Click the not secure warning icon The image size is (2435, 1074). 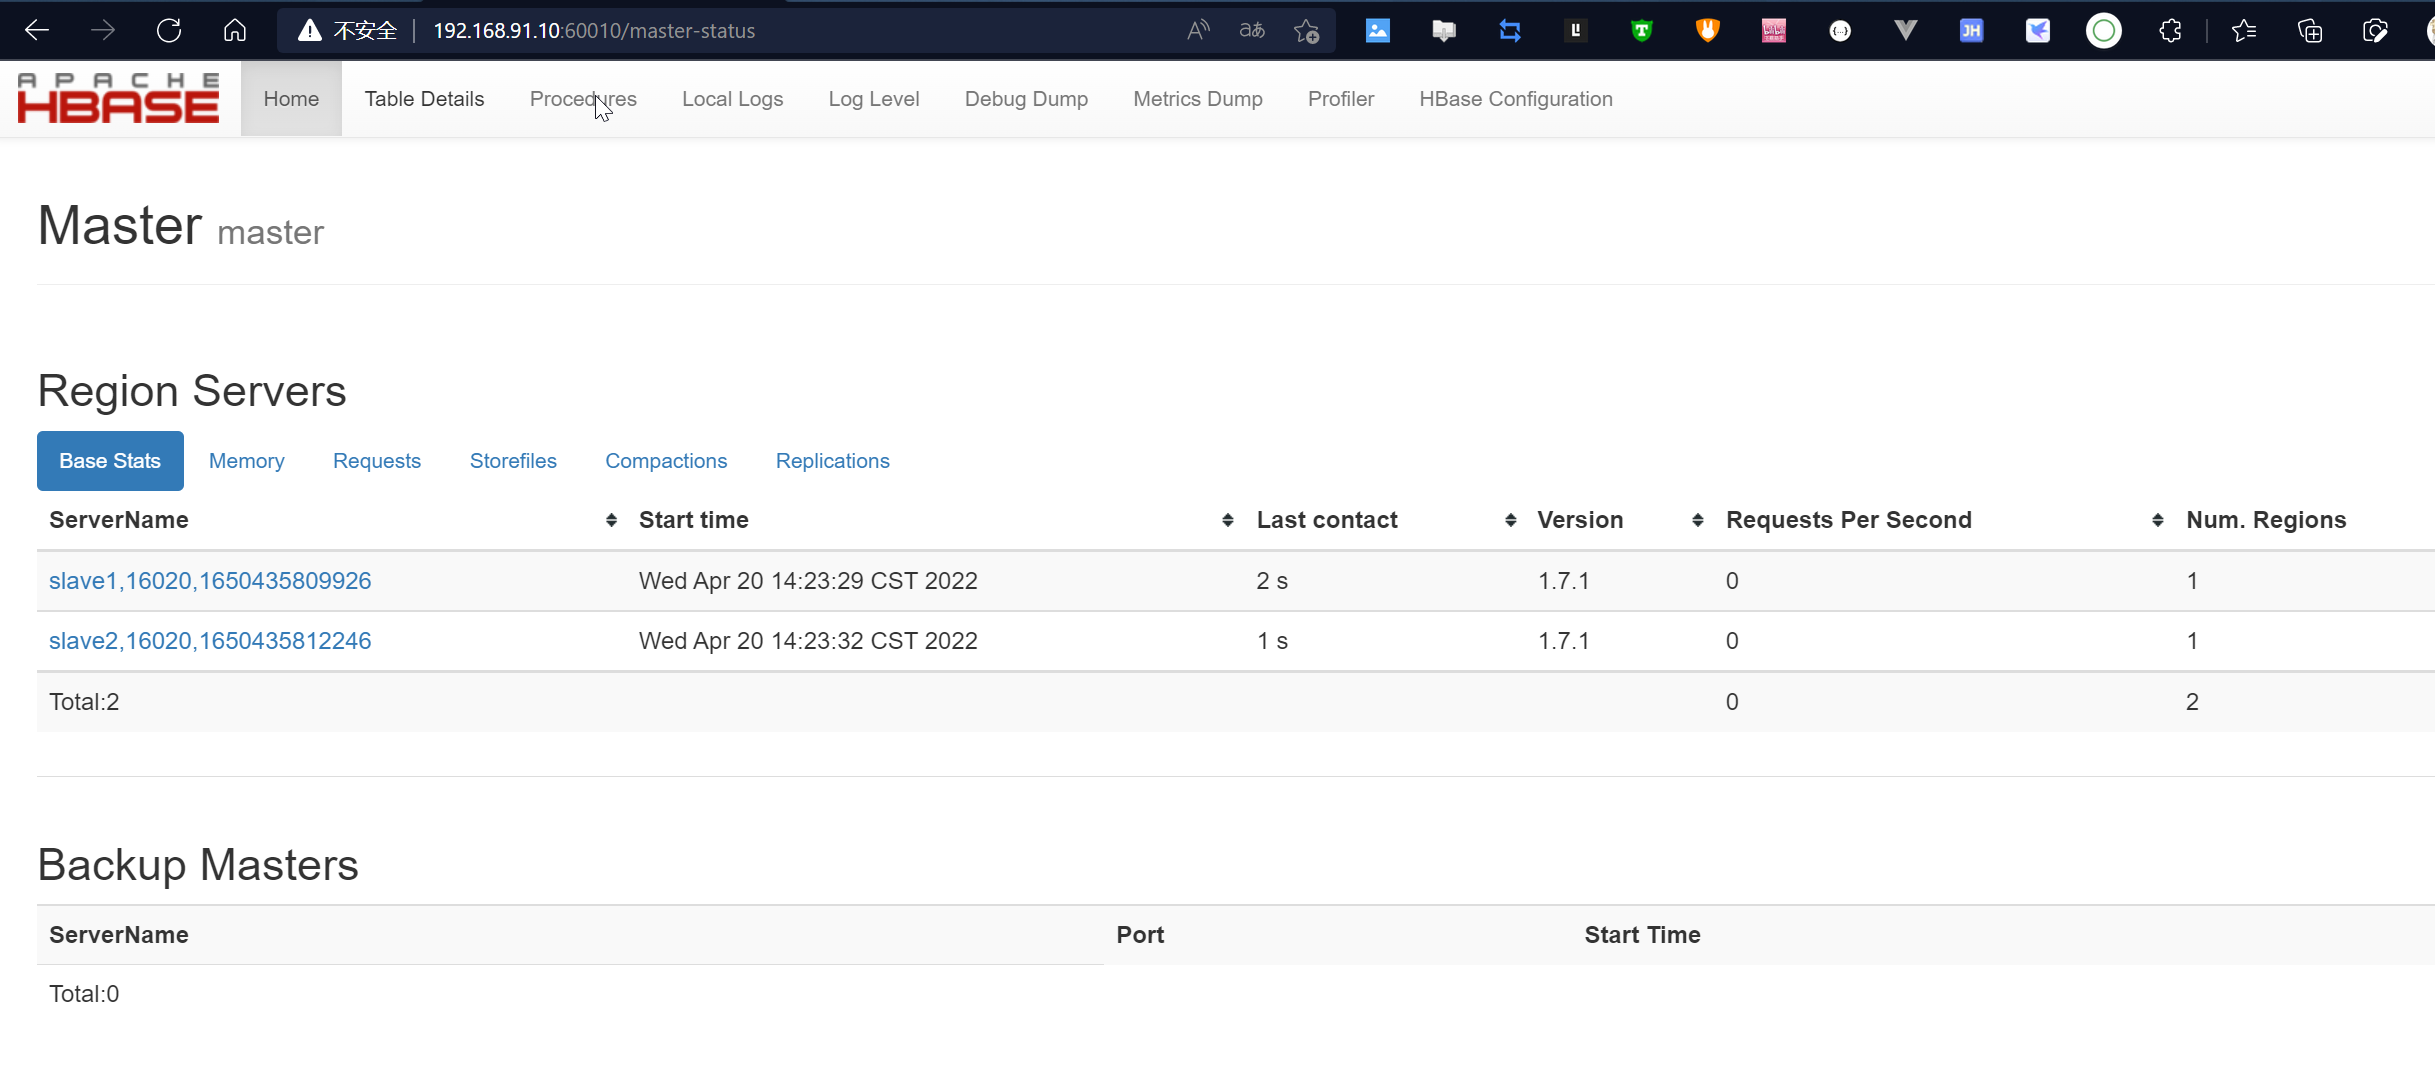[310, 31]
